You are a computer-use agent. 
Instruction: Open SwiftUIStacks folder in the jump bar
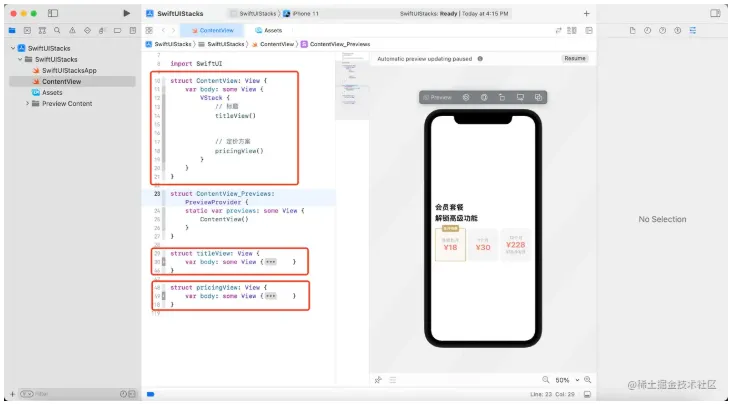tap(221, 44)
